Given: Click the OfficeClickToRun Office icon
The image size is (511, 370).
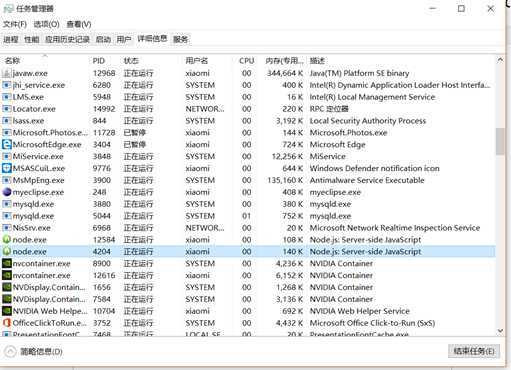Looking at the screenshot, I should click(x=6, y=323).
